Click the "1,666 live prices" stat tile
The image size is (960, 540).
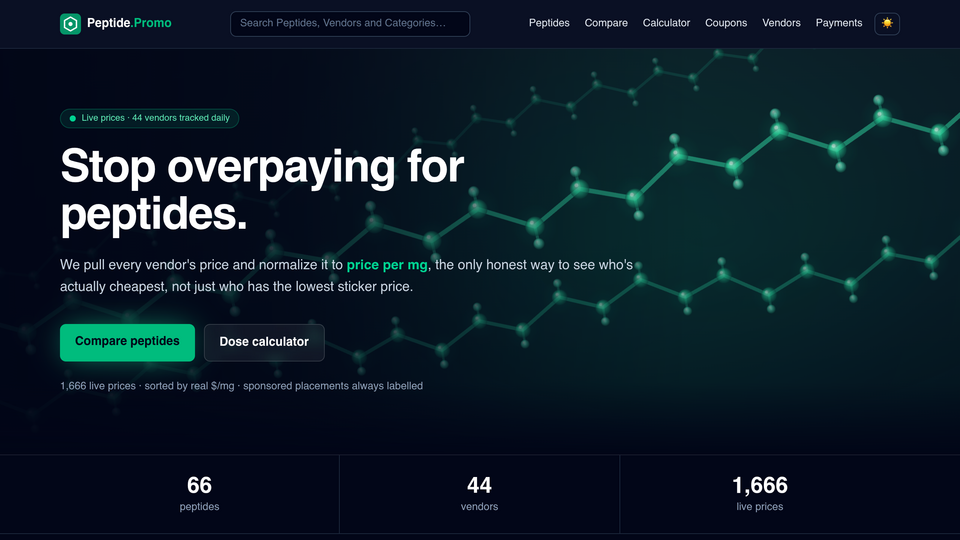pos(760,494)
